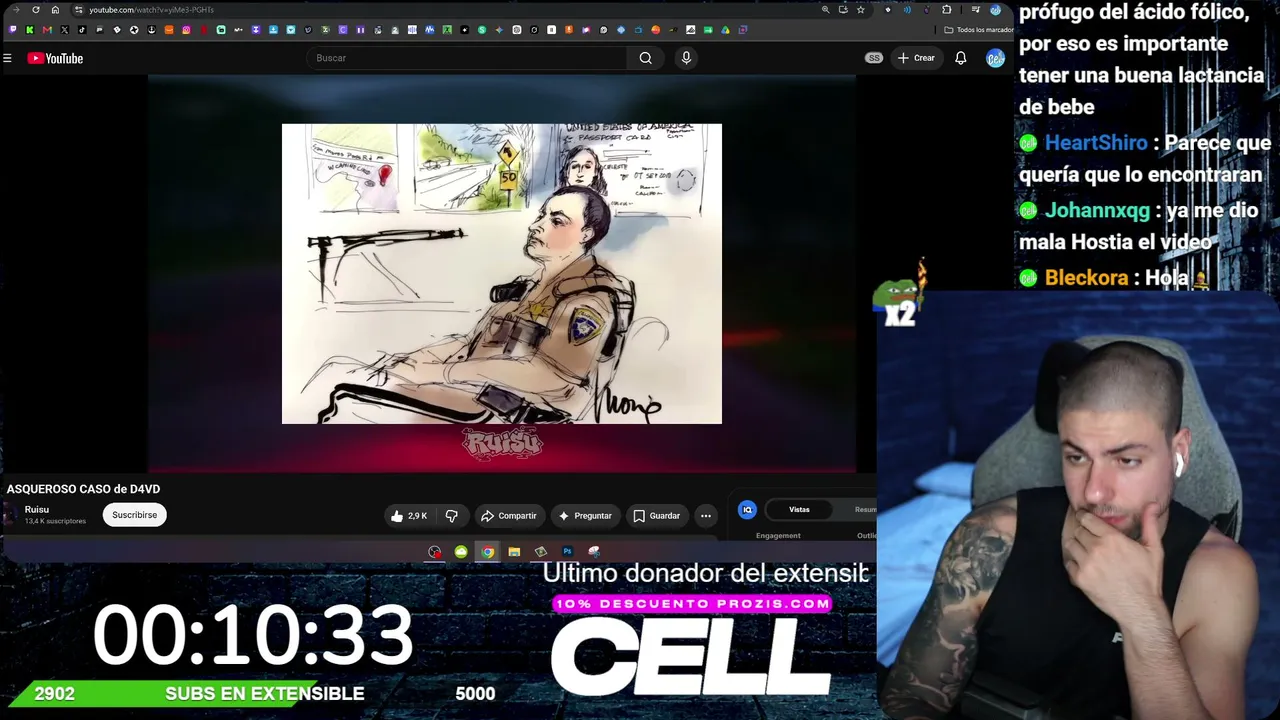Select the Engagement tab label
The image size is (1280, 720).
(x=778, y=536)
